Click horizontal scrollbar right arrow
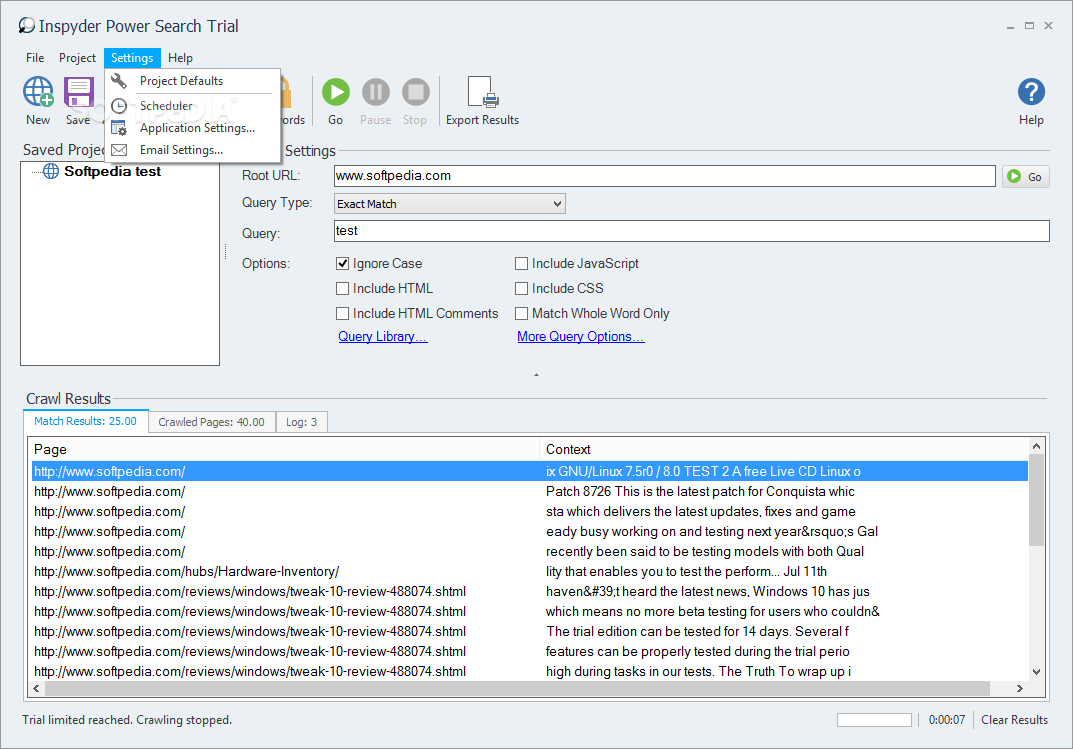 coord(1020,688)
